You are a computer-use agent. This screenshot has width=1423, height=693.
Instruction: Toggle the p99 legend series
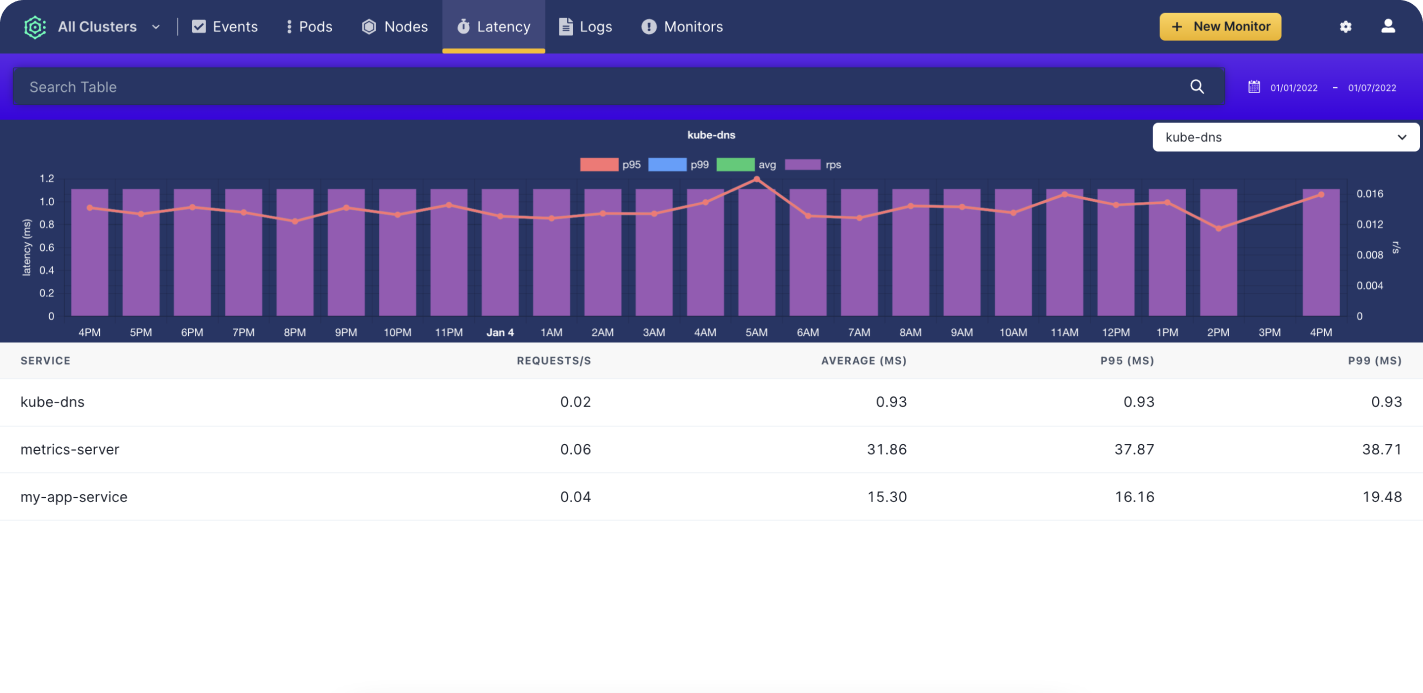click(667, 165)
